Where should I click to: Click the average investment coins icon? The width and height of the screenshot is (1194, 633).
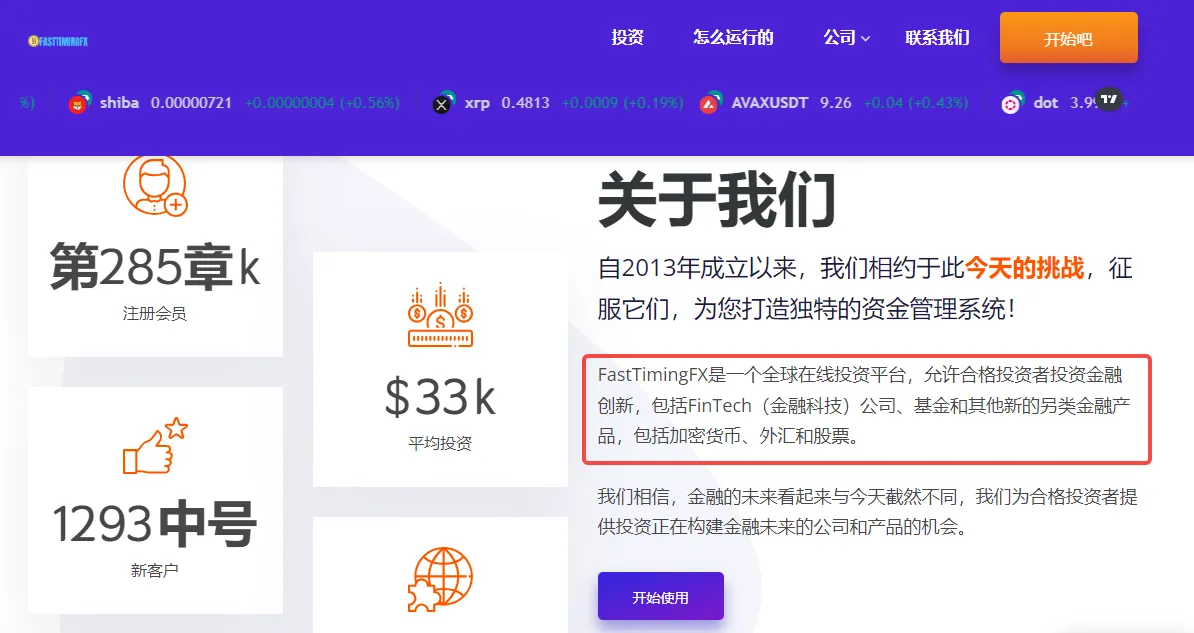point(440,315)
